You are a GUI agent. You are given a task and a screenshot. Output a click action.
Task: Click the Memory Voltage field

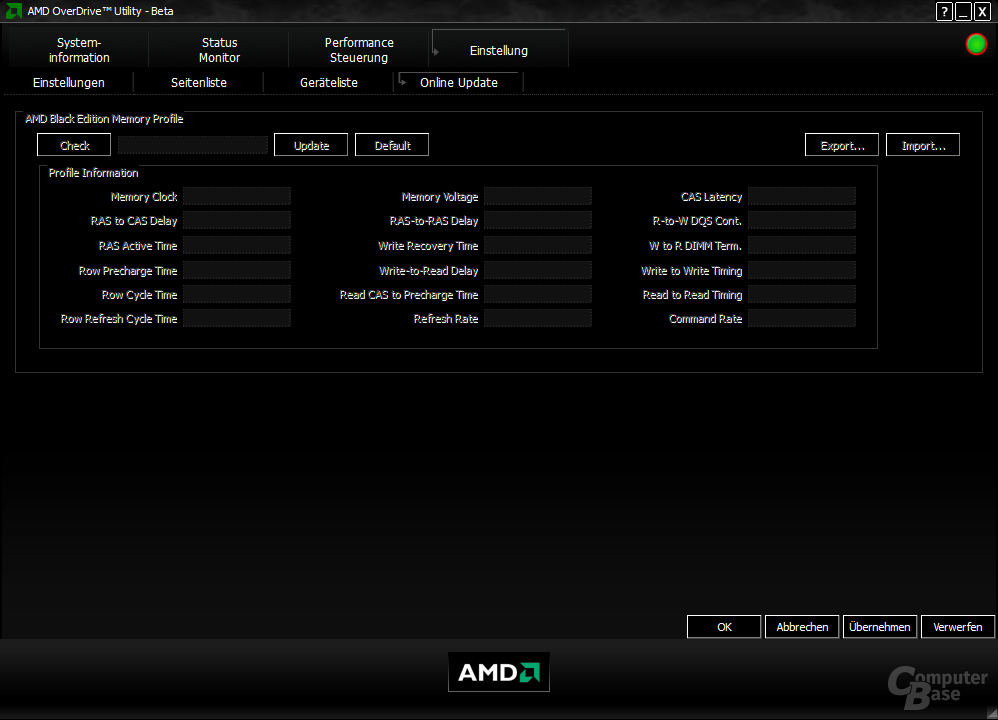pyautogui.click(x=538, y=196)
